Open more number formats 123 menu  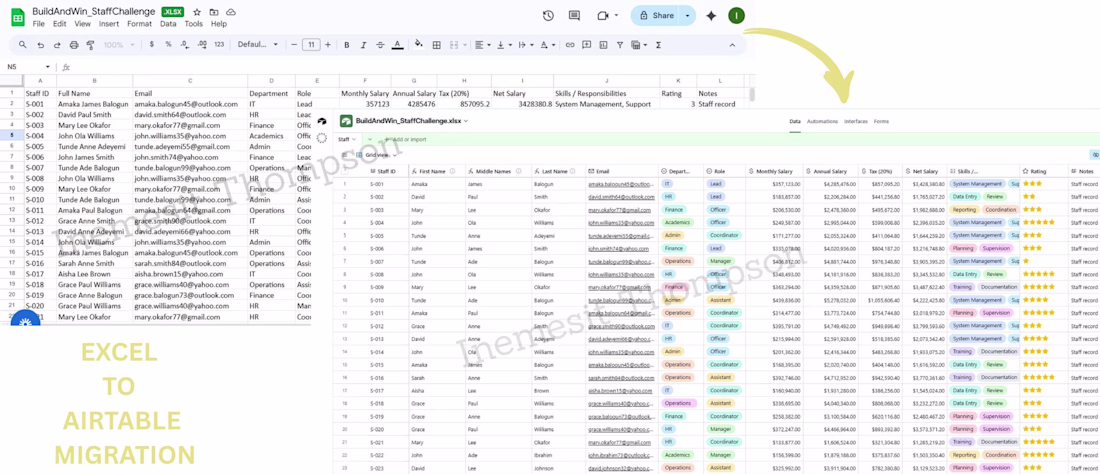pyautogui.click(x=219, y=45)
